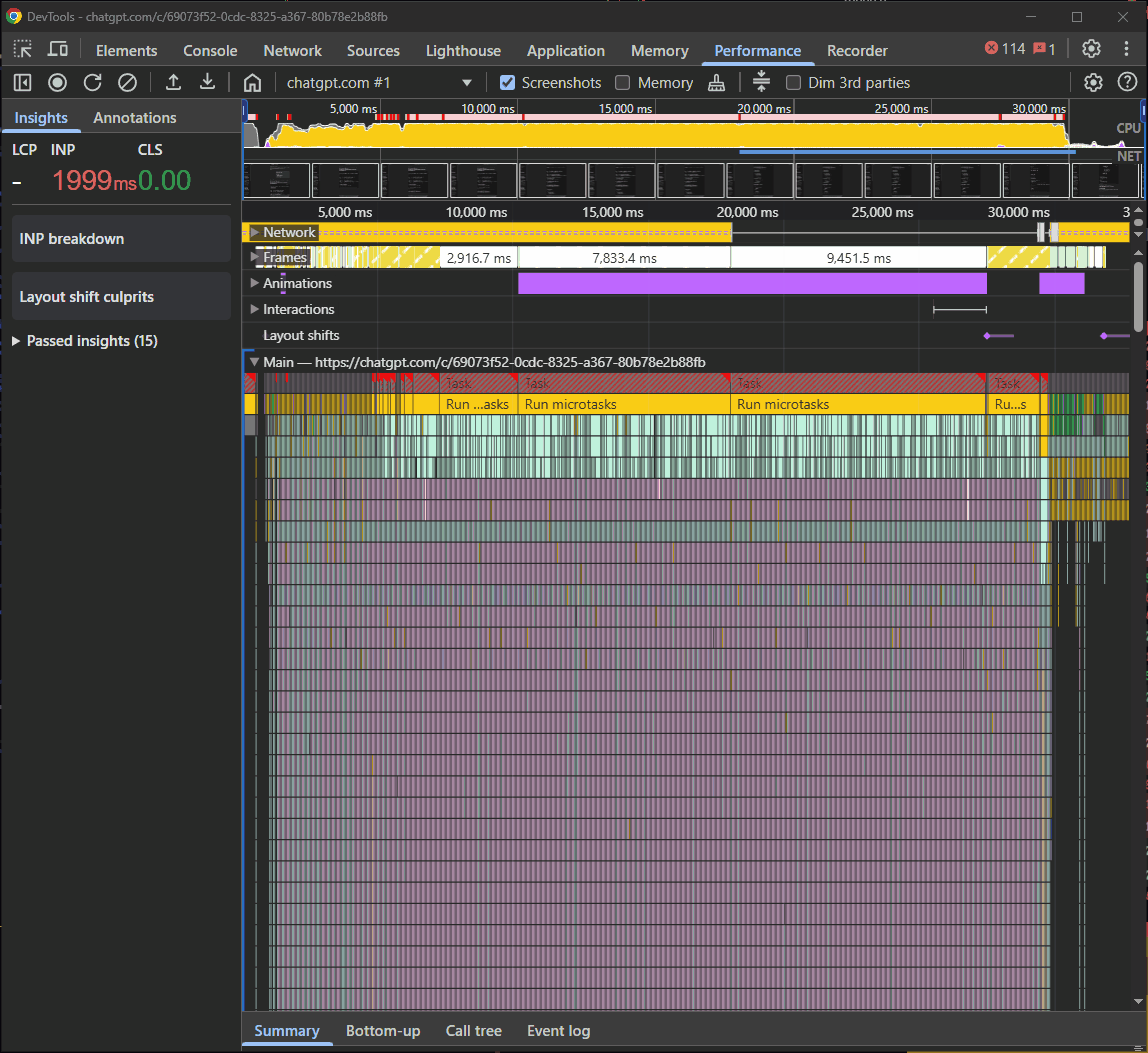Toggle the device toolbar icon
The height and width of the screenshot is (1053, 1148).
[x=58, y=50]
